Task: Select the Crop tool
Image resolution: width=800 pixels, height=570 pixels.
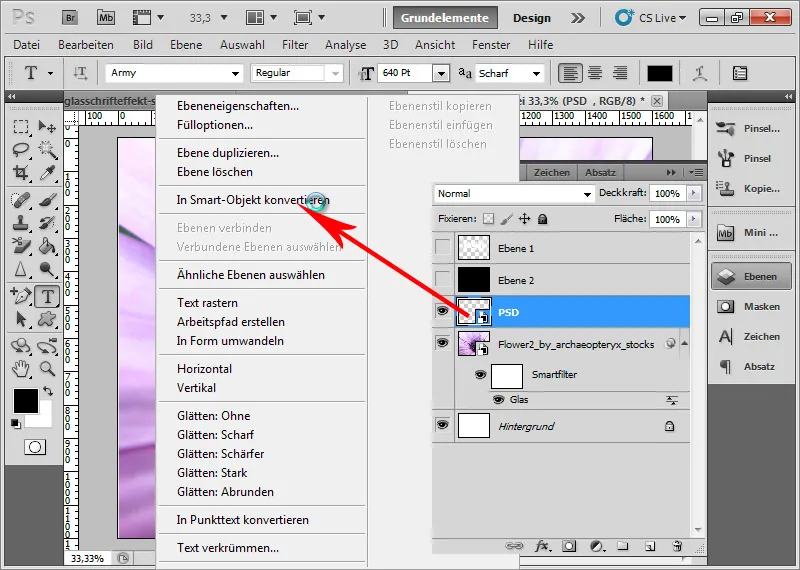Action: coord(21,172)
